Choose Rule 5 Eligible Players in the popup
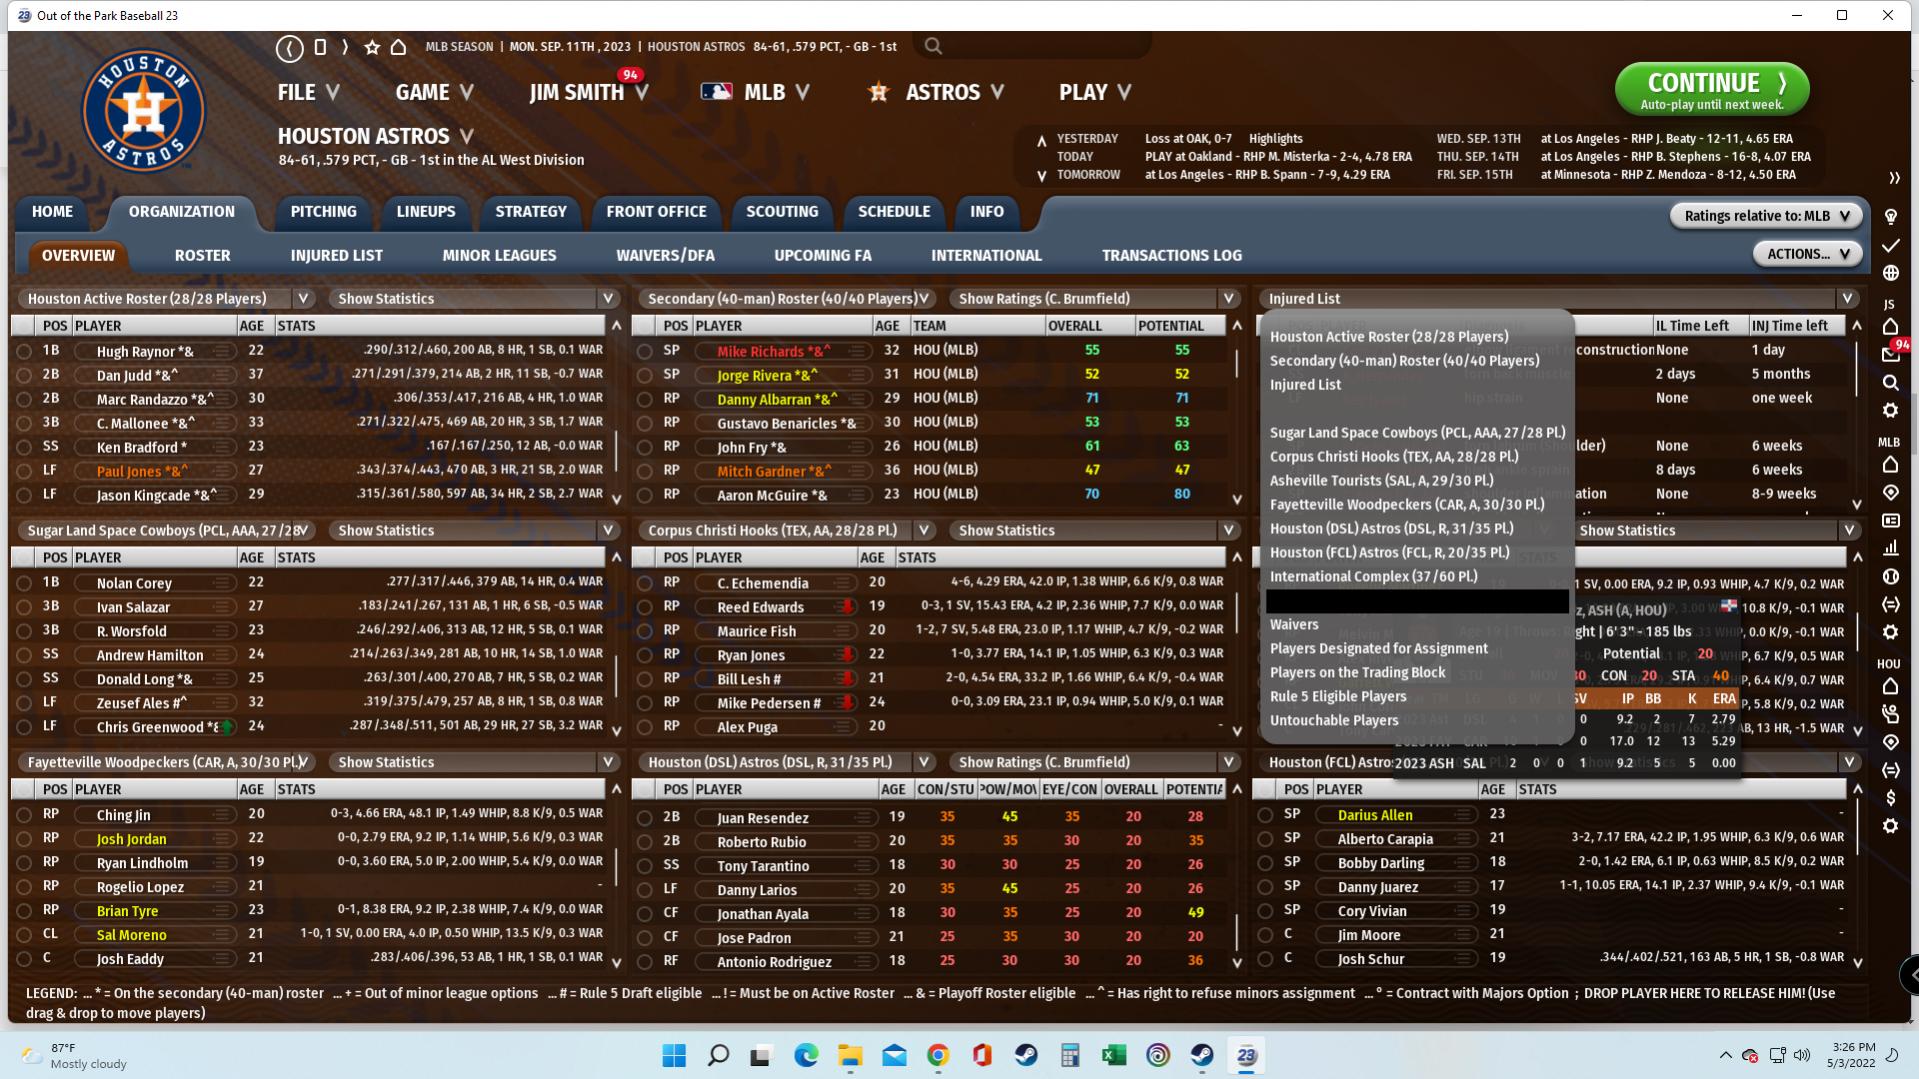1919x1079 pixels. [x=1338, y=697]
